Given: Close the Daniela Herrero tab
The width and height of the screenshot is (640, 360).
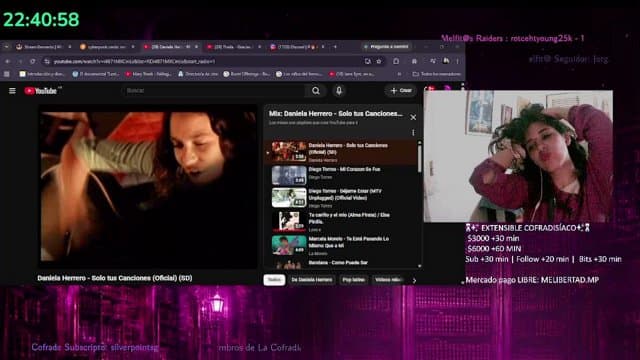Looking at the screenshot, I should pyautogui.click(x=196, y=47).
